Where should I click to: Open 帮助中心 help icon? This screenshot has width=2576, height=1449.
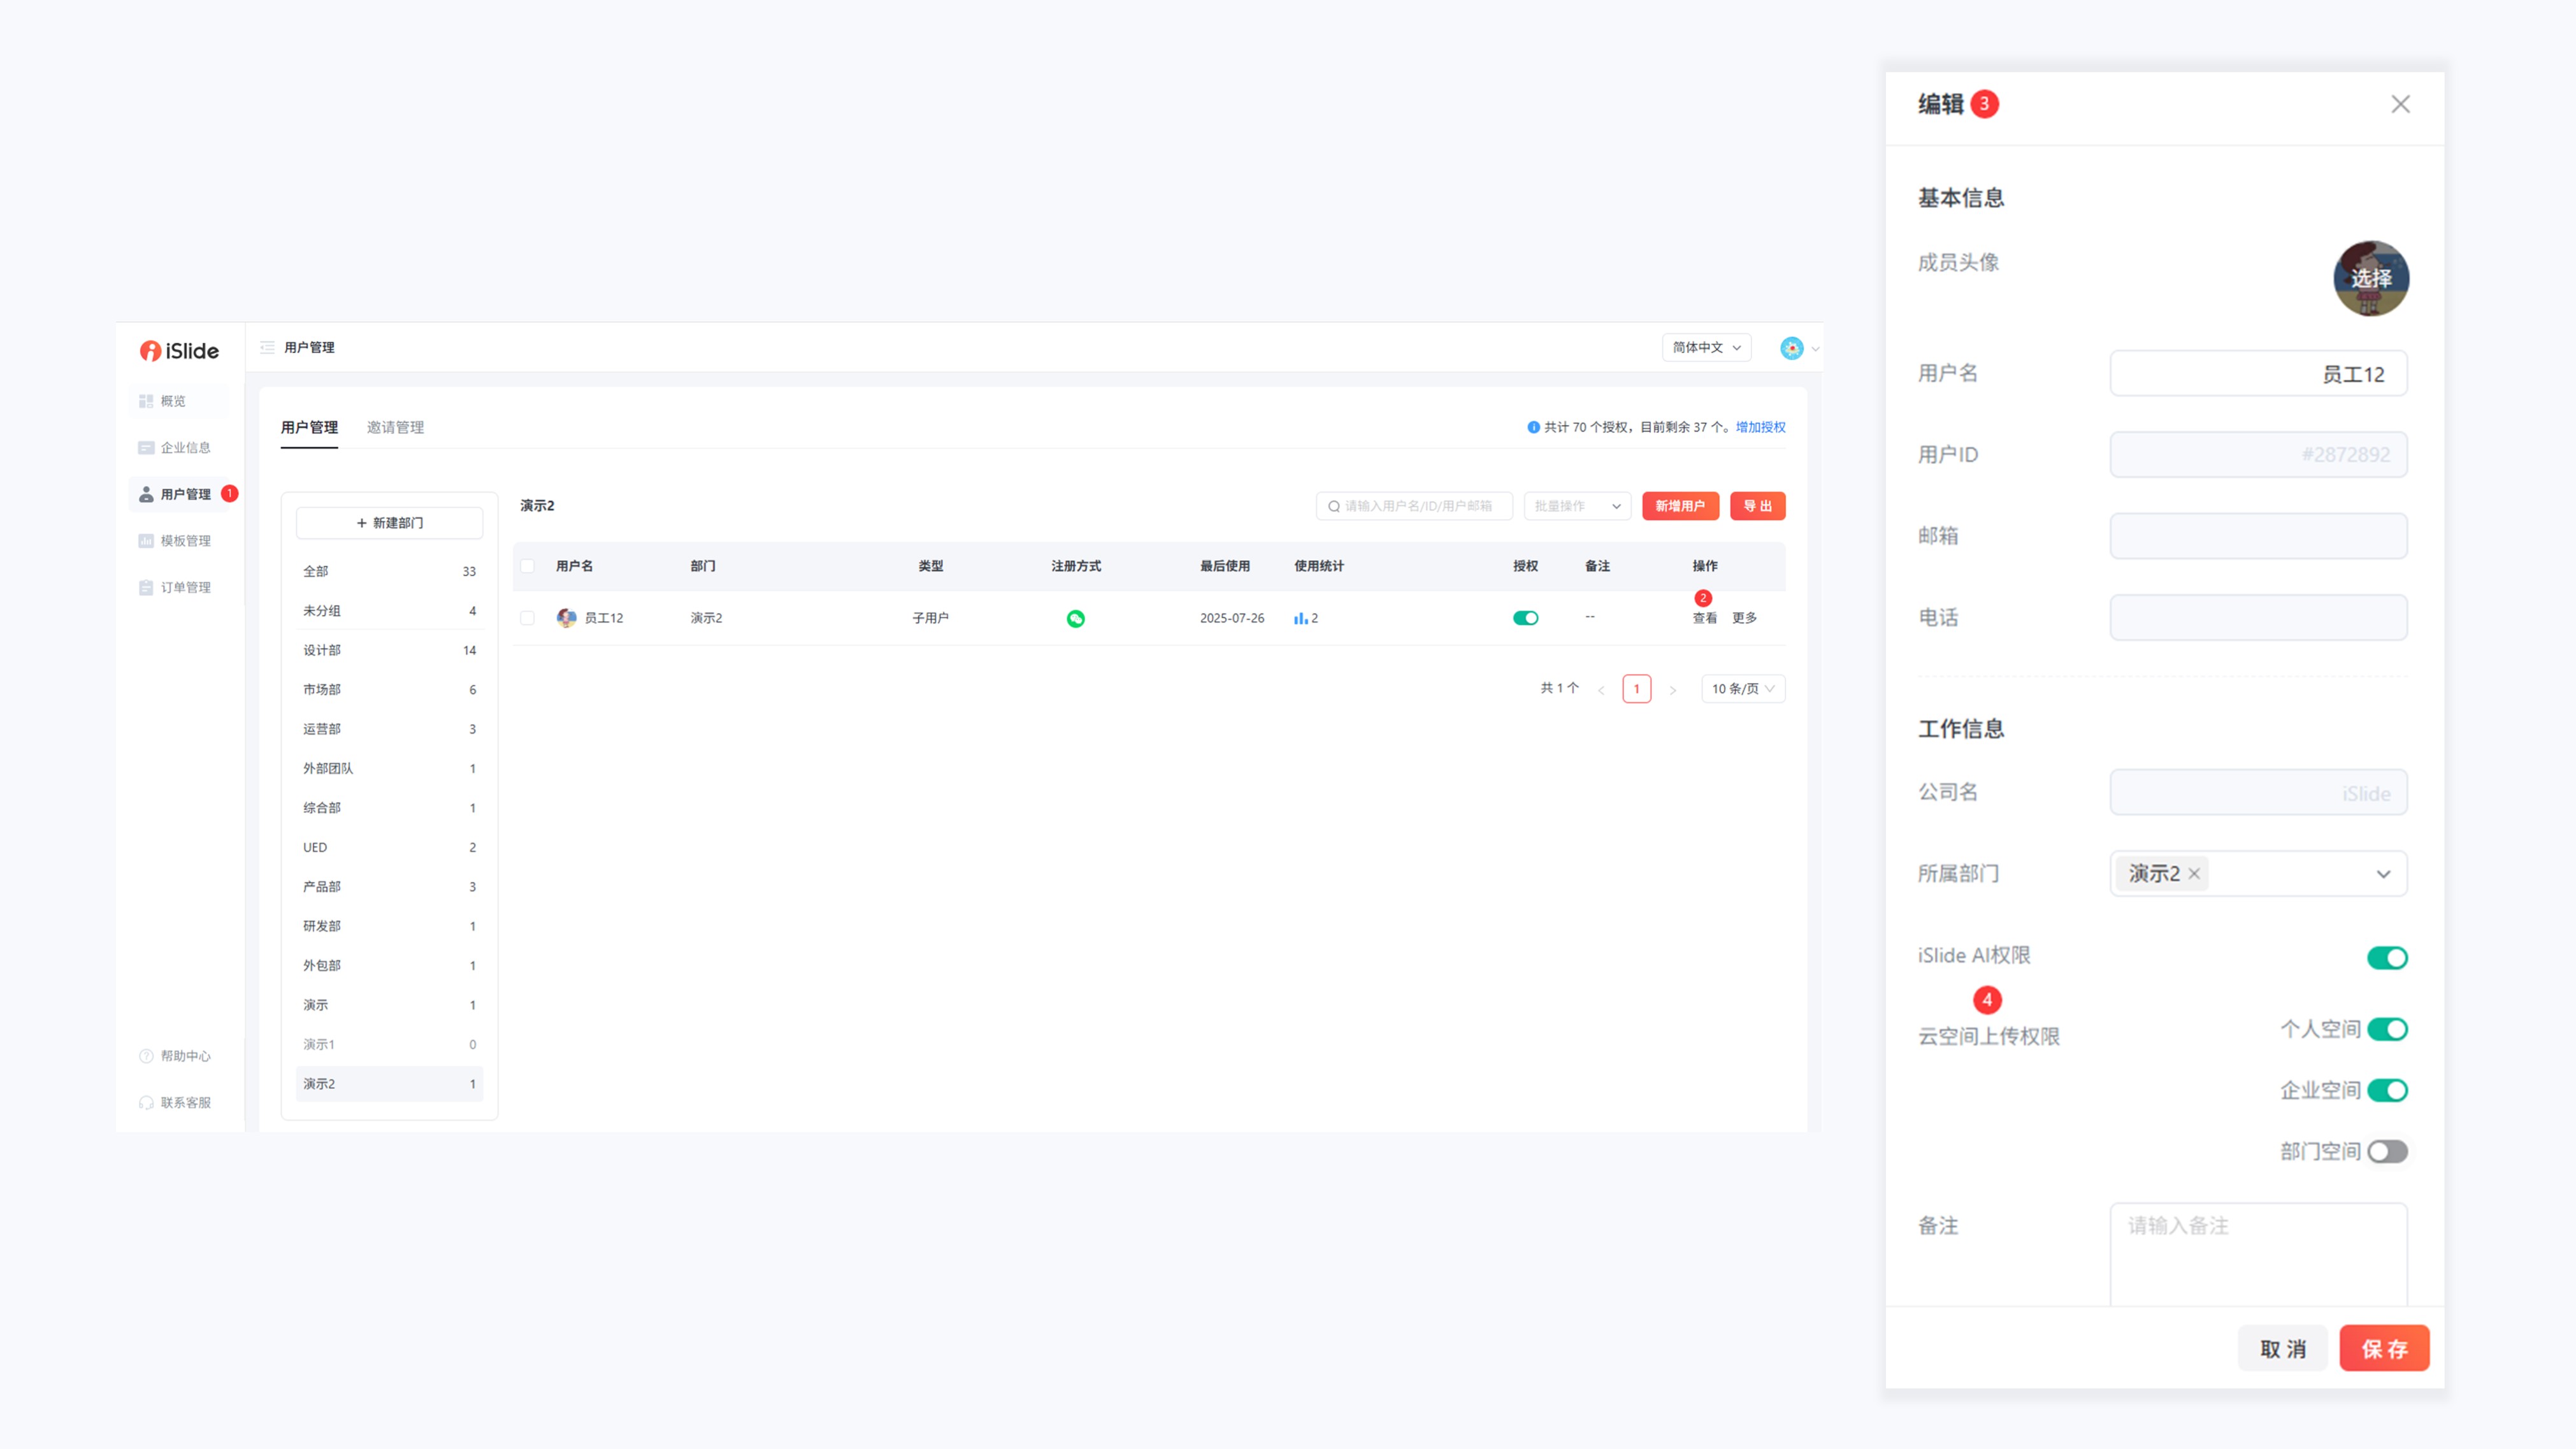pos(146,1056)
